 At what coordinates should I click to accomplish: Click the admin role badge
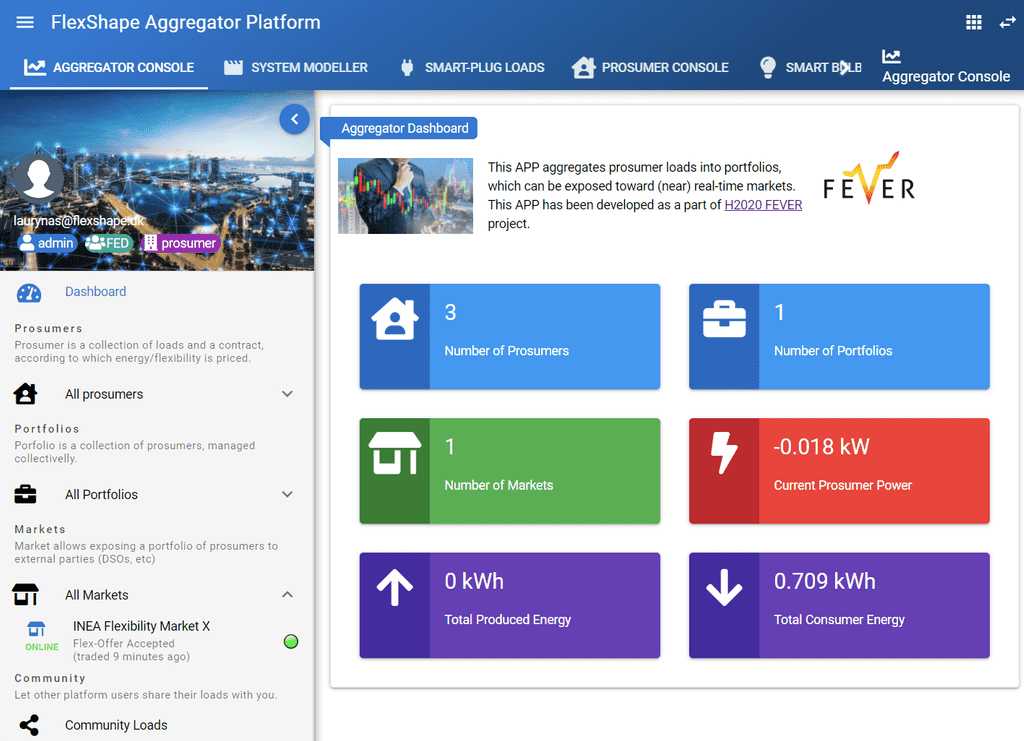pyautogui.click(x=46, y=242)
